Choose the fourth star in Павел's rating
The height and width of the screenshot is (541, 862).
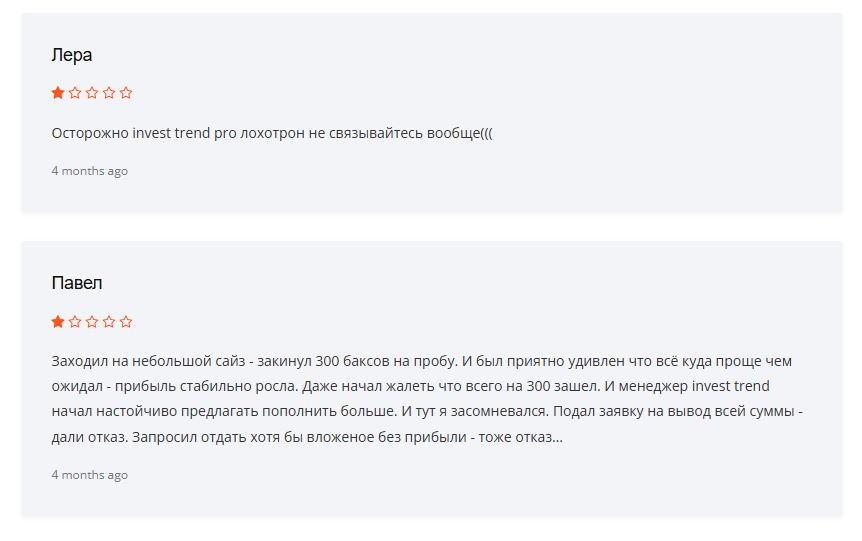point(109,322)
